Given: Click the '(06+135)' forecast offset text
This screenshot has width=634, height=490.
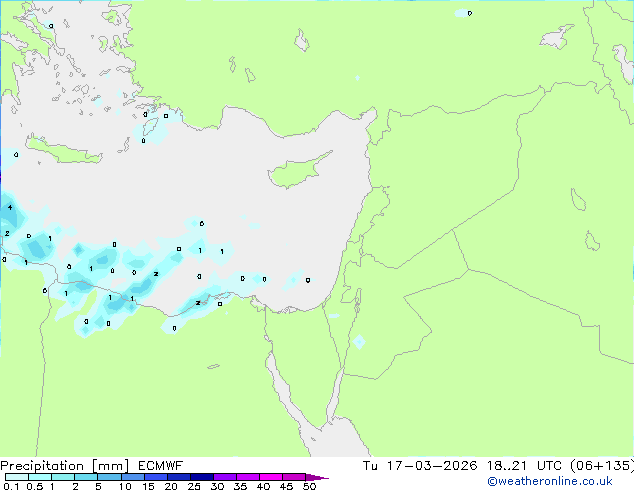Looking at the screenshot, I should tap(602, 466).
